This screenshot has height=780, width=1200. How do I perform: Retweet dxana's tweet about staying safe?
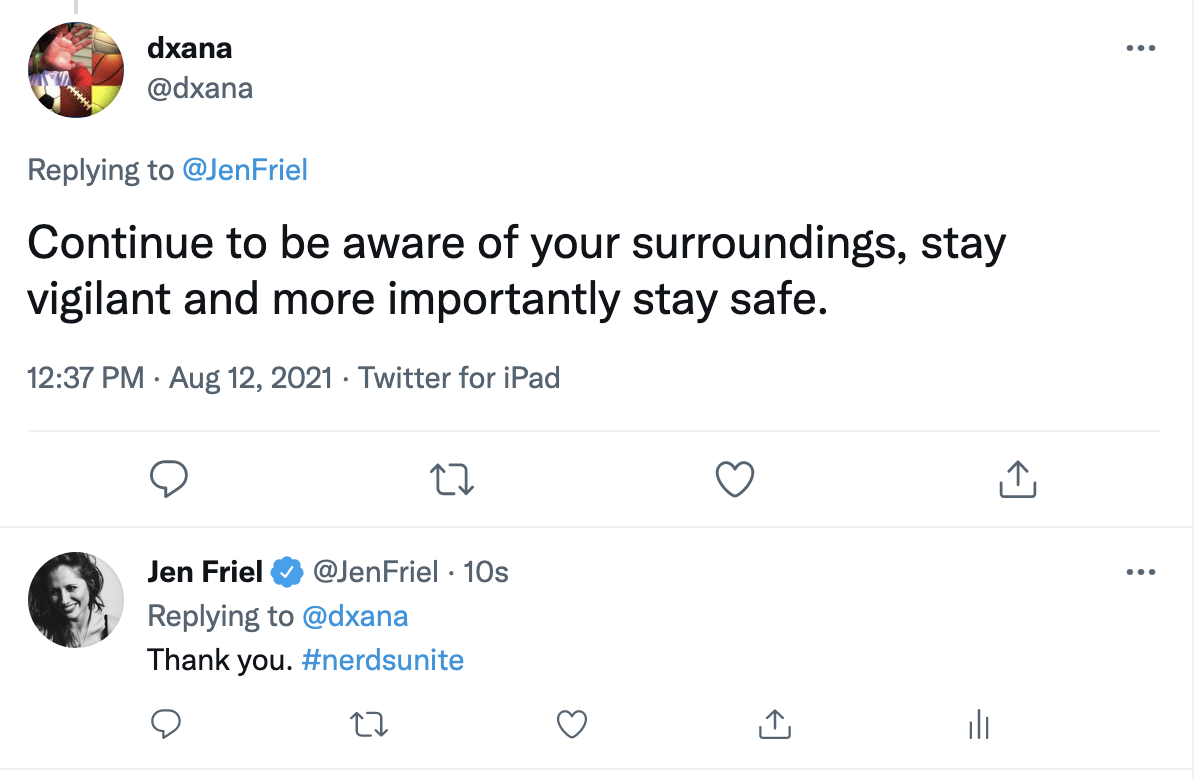tap(451, 480)
